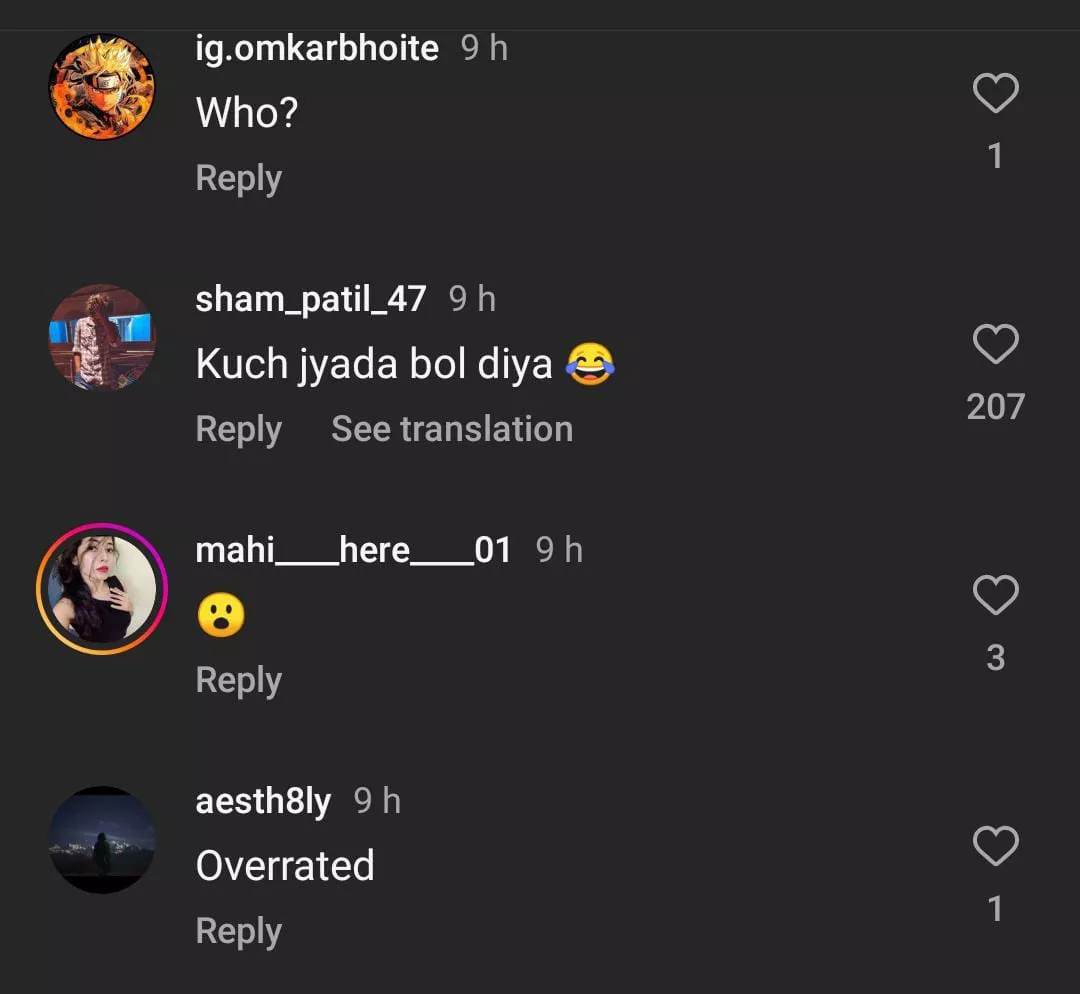Open username mahi___here___01
The height and width of the screenshot is (994, 1080).
[353, 550]
